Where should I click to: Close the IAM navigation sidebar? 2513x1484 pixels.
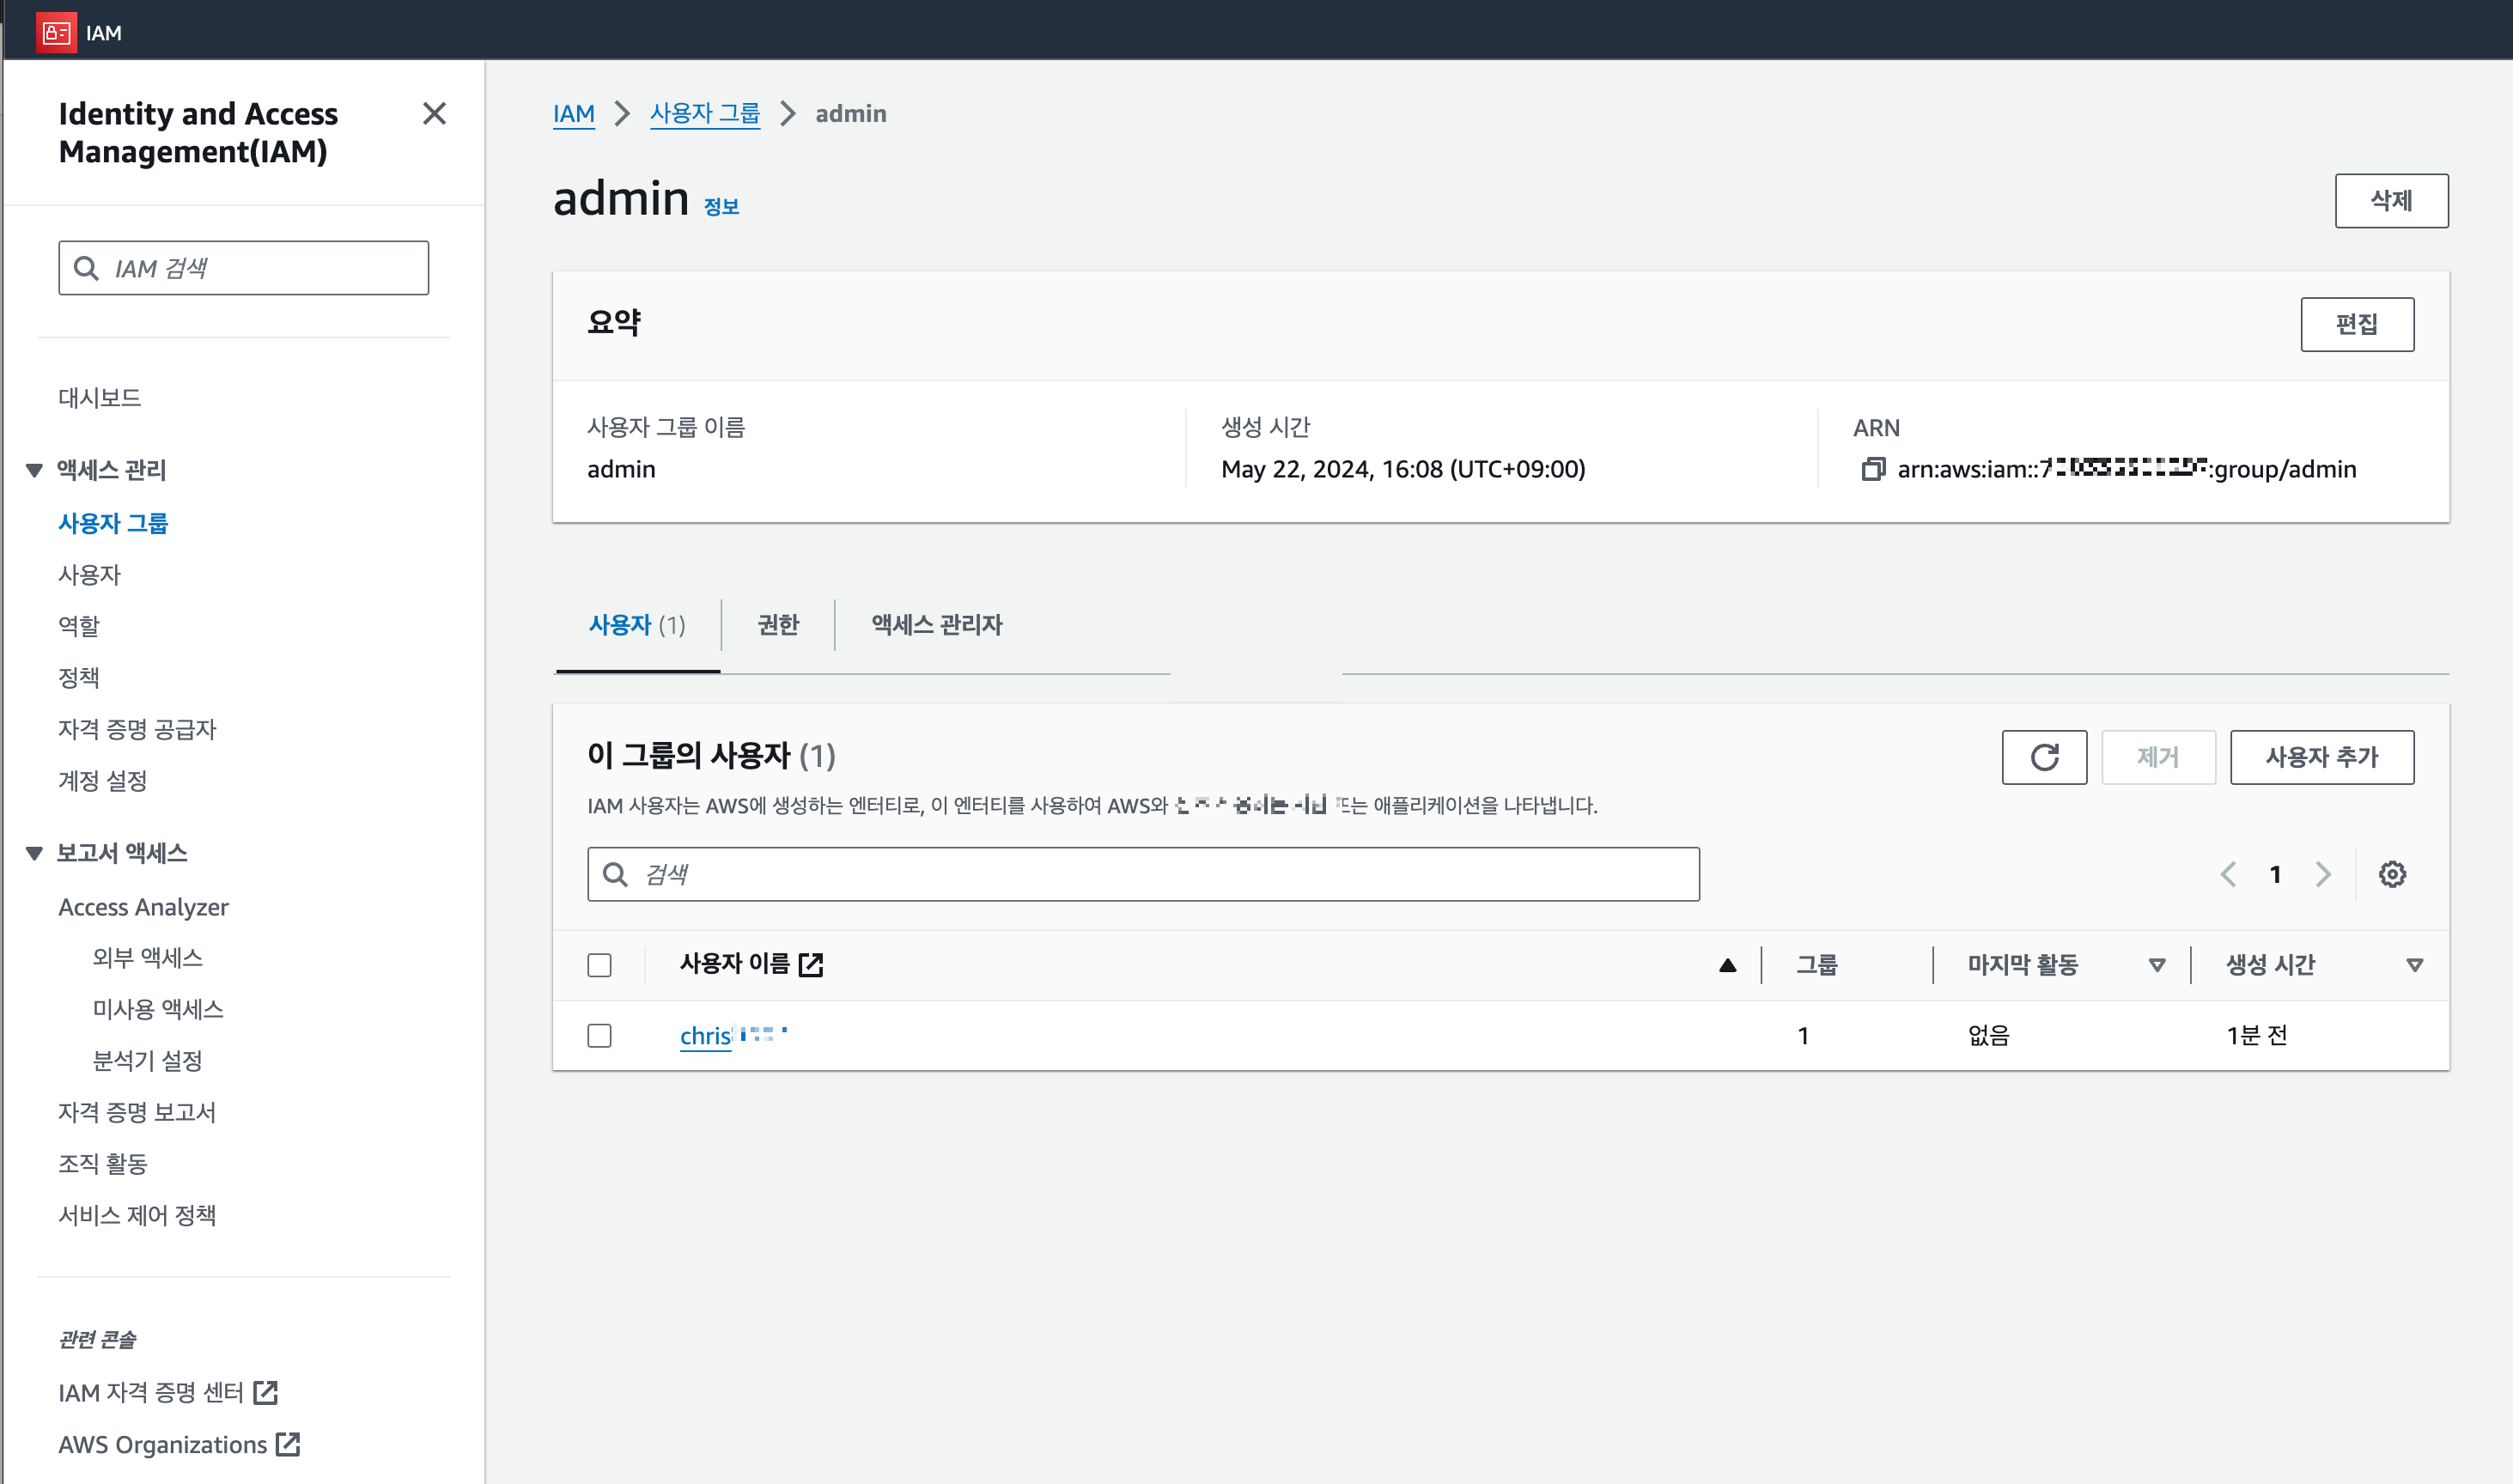[x=434, y=114]
